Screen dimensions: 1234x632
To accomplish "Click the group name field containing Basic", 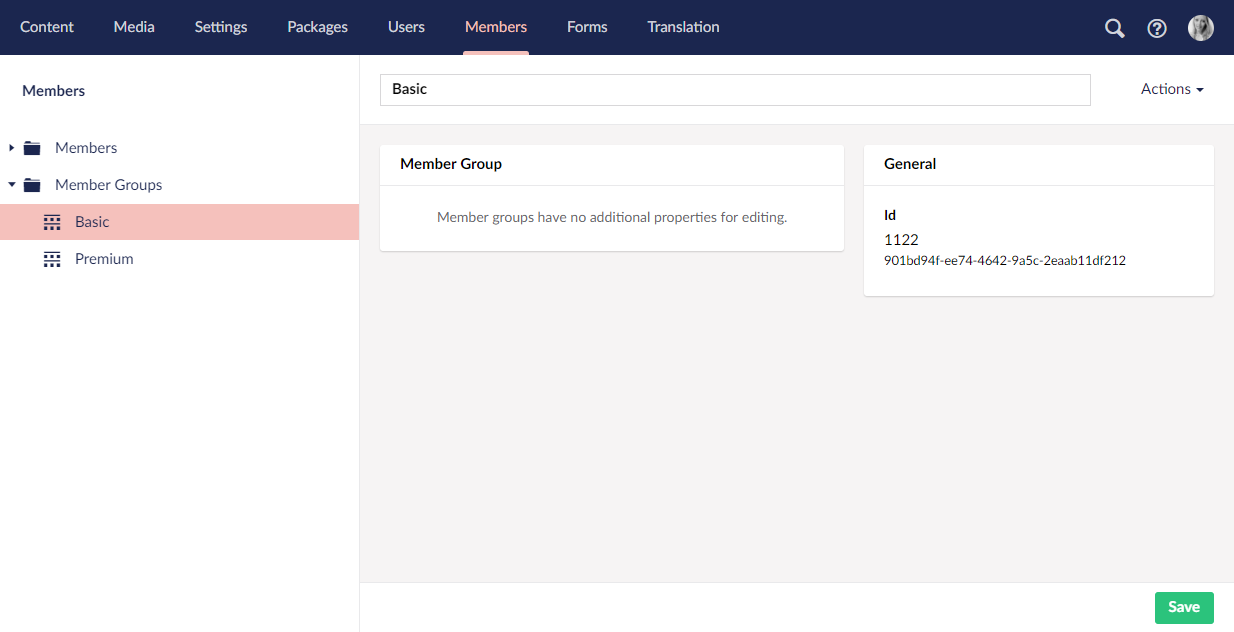I will pos(735,89).
